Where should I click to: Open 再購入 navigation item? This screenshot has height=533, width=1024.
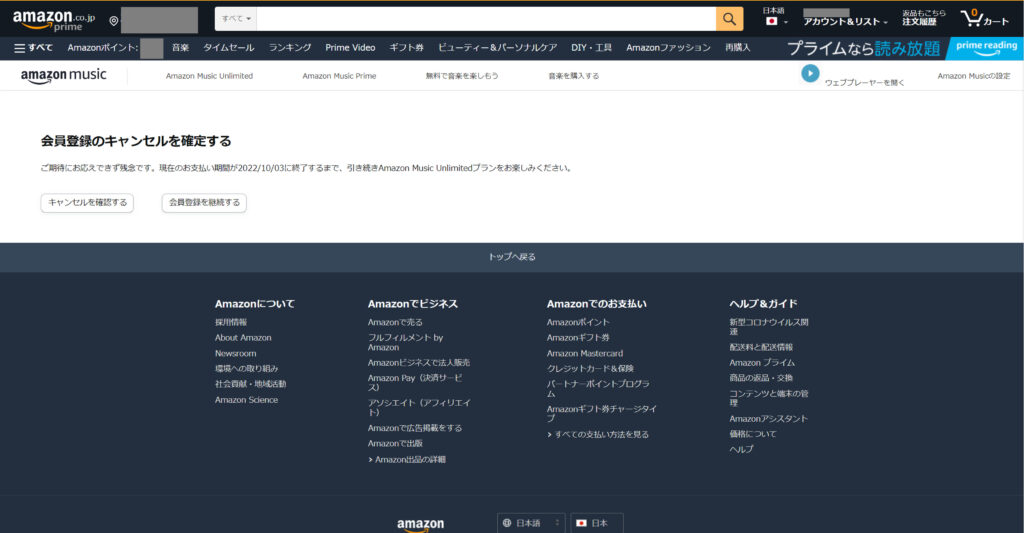[737, 48]
